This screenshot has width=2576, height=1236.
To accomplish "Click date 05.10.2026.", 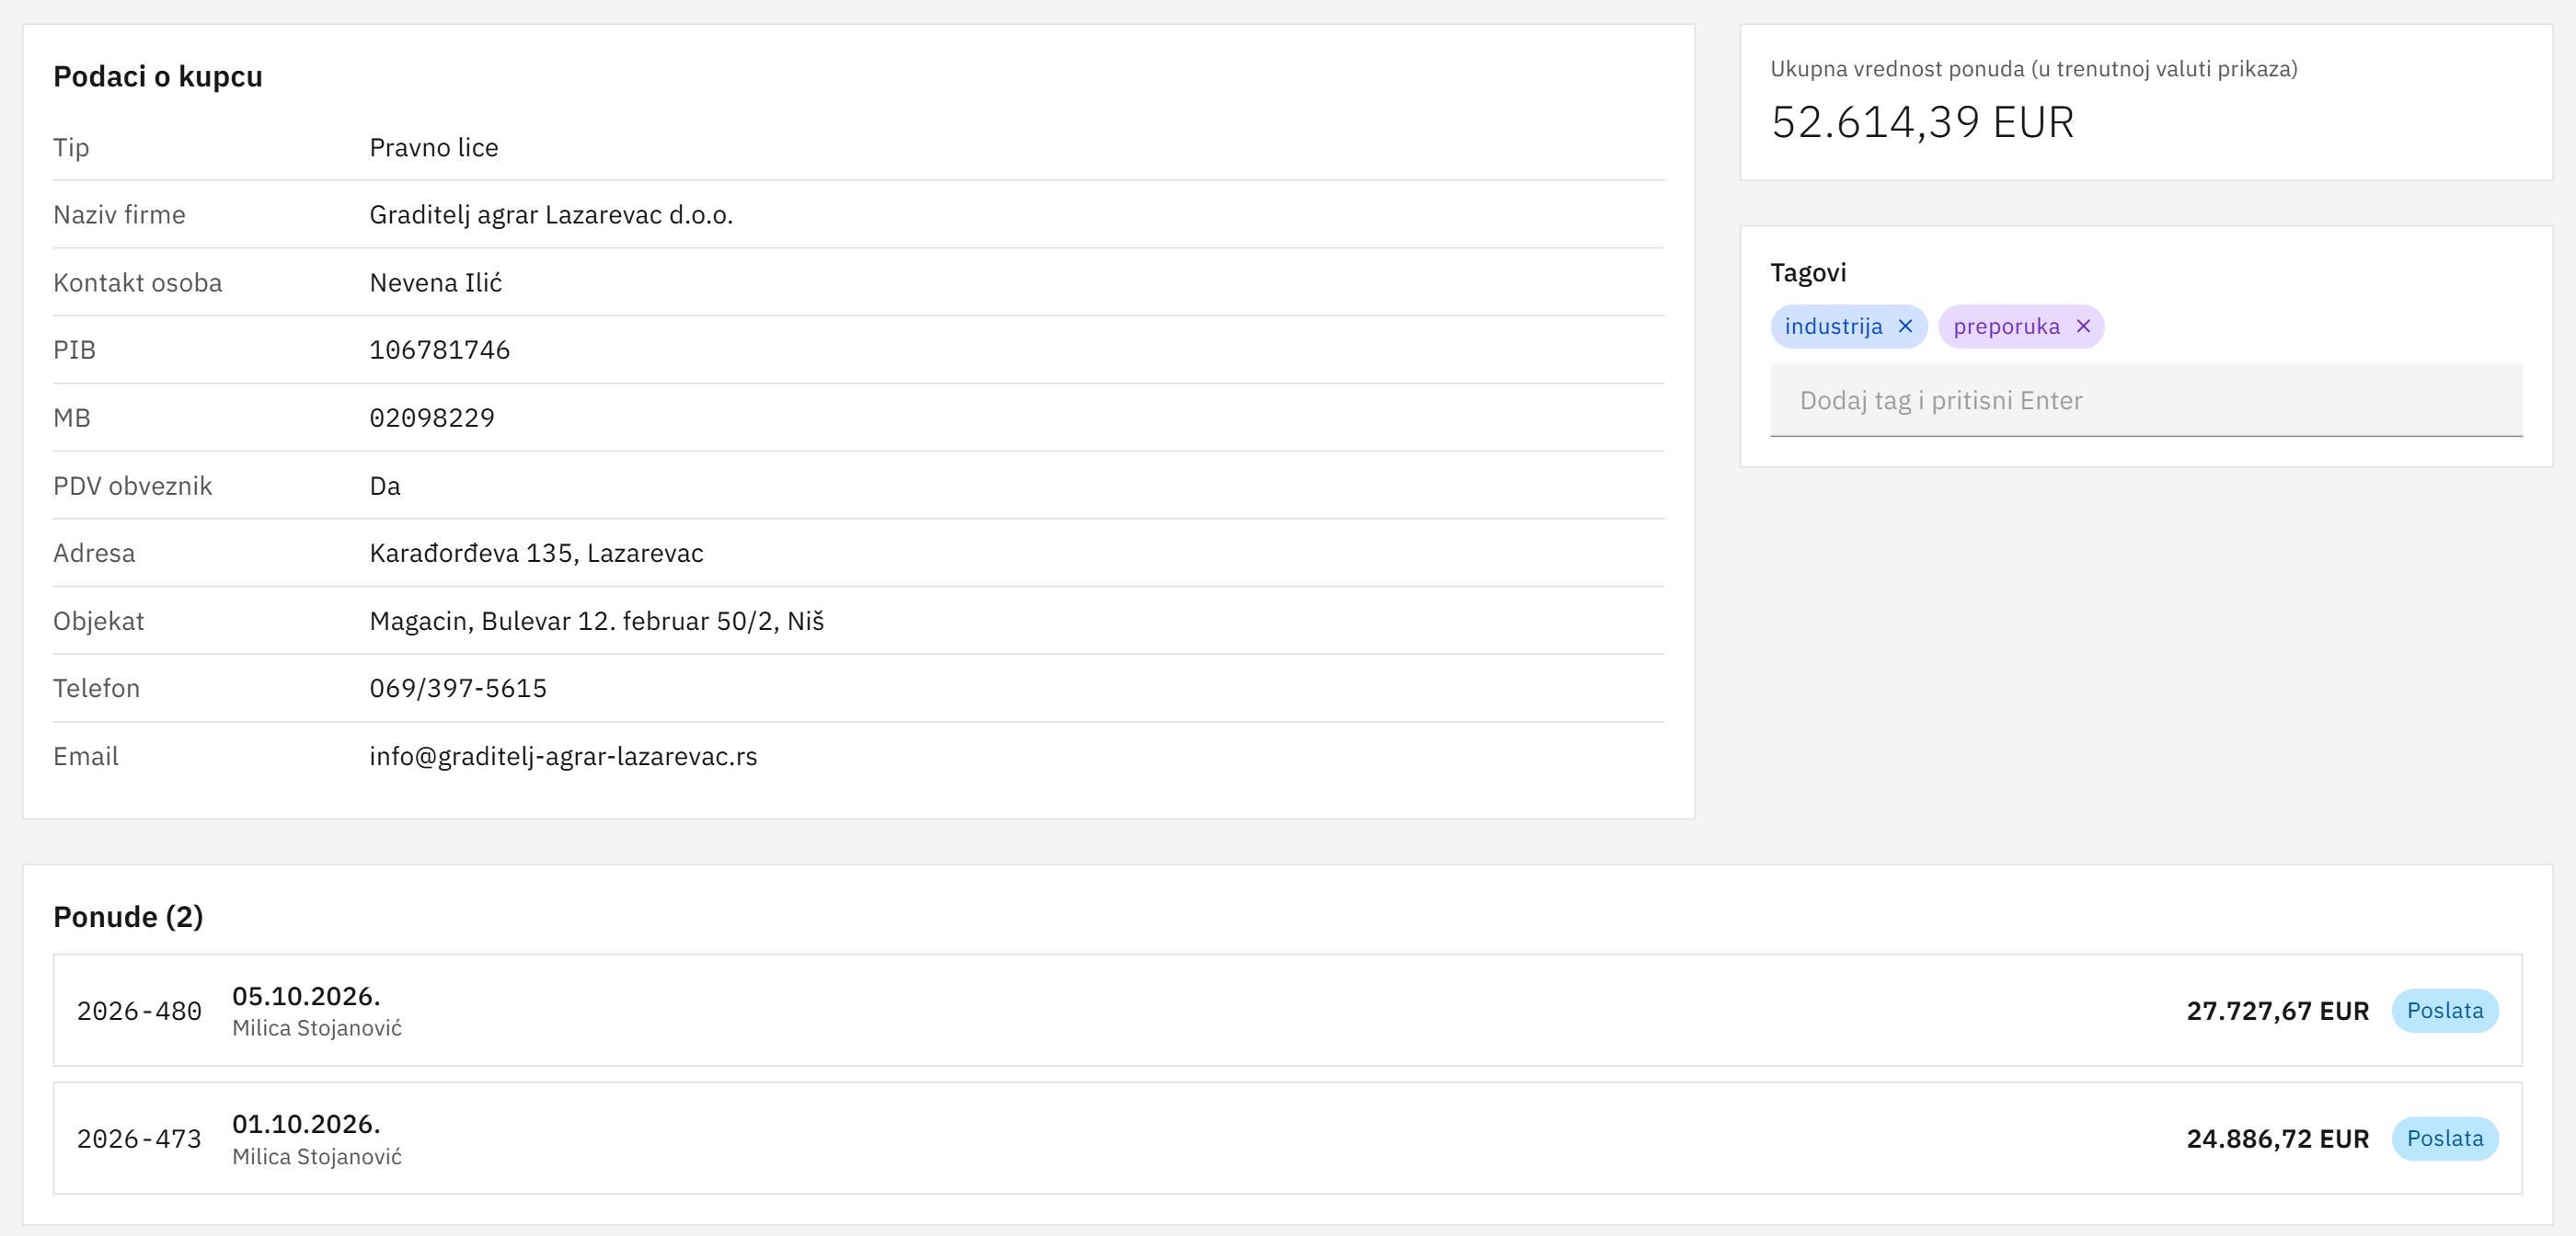I will (306, 996).
